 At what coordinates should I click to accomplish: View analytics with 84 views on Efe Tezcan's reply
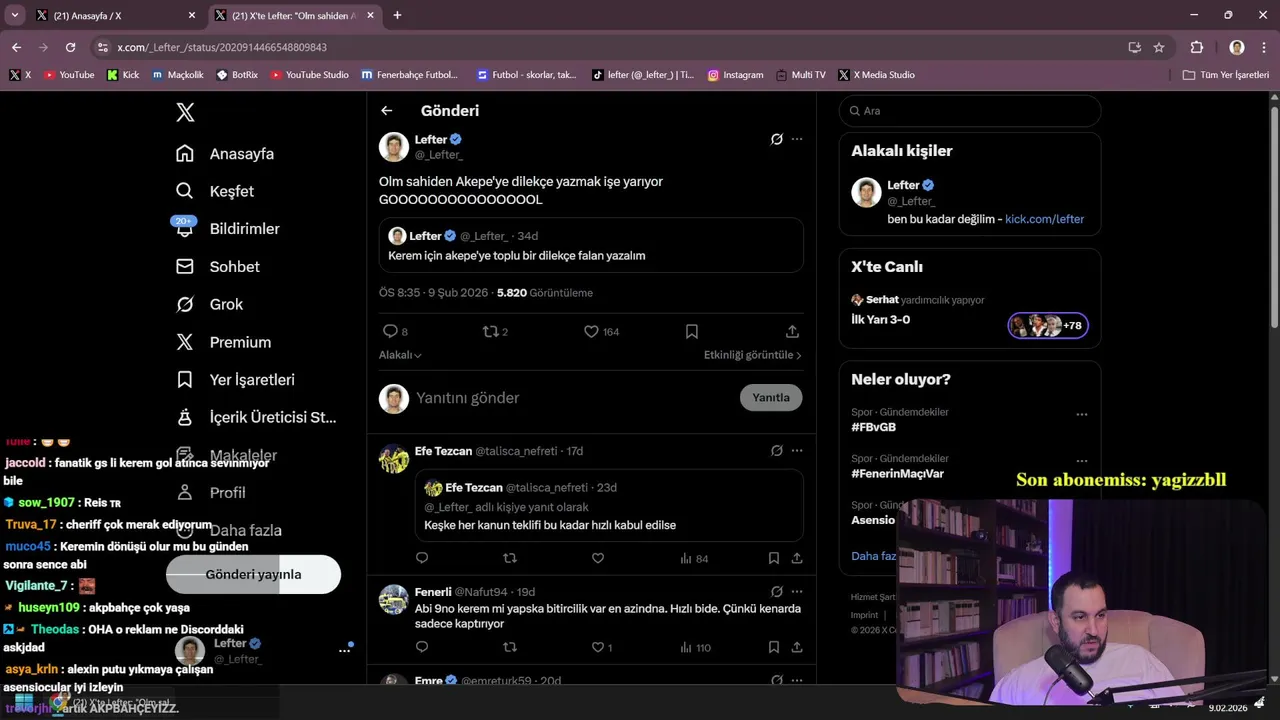tap(694, 558)
